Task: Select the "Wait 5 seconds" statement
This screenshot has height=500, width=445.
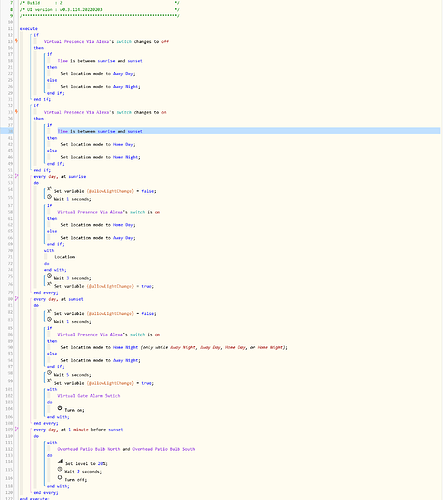Action: (73, 375)
